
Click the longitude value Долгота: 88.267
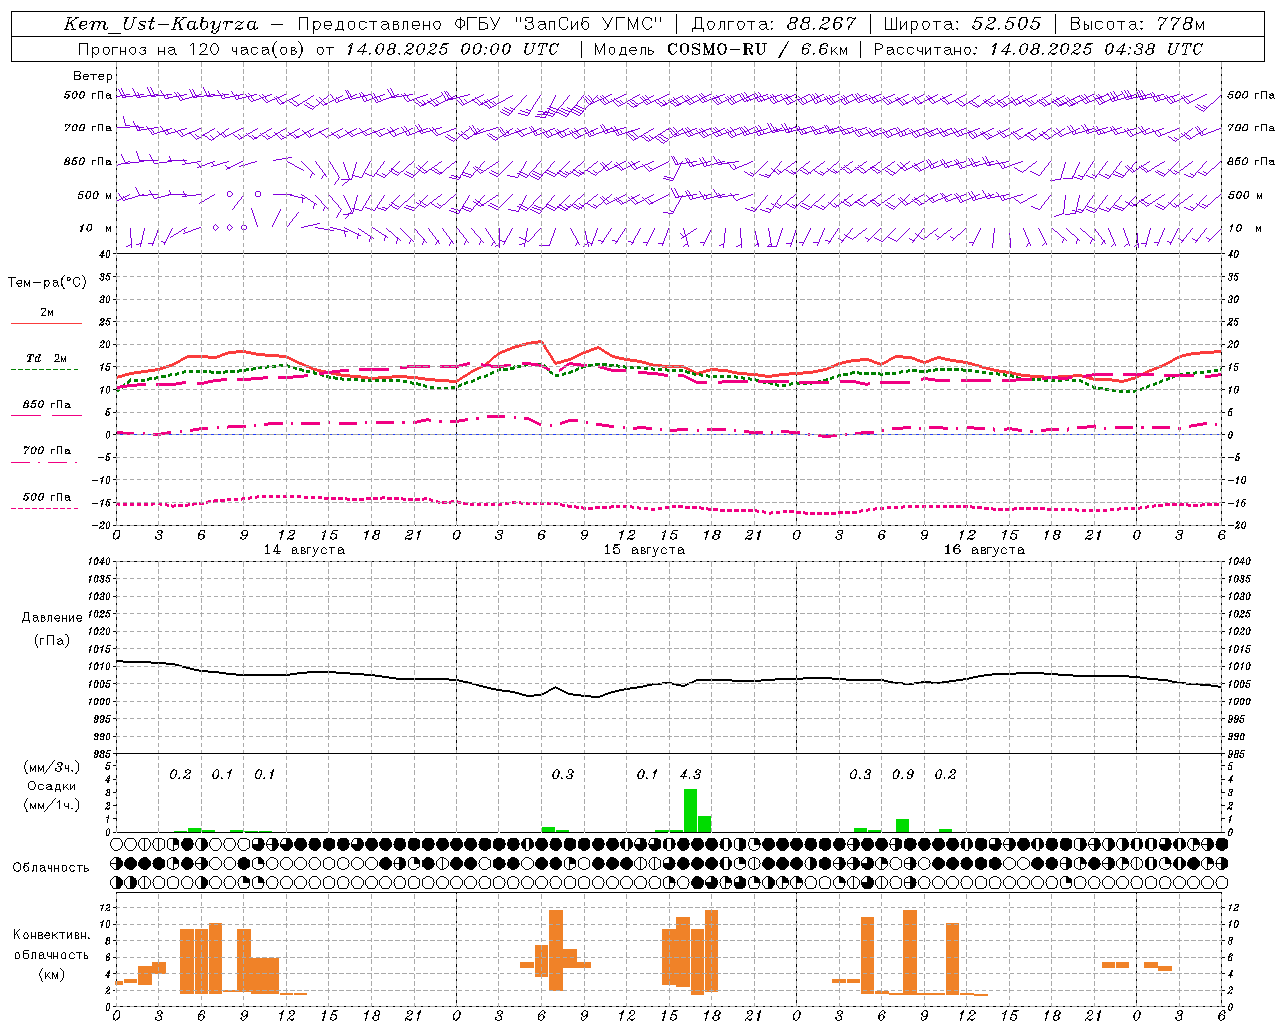(774, 24)
